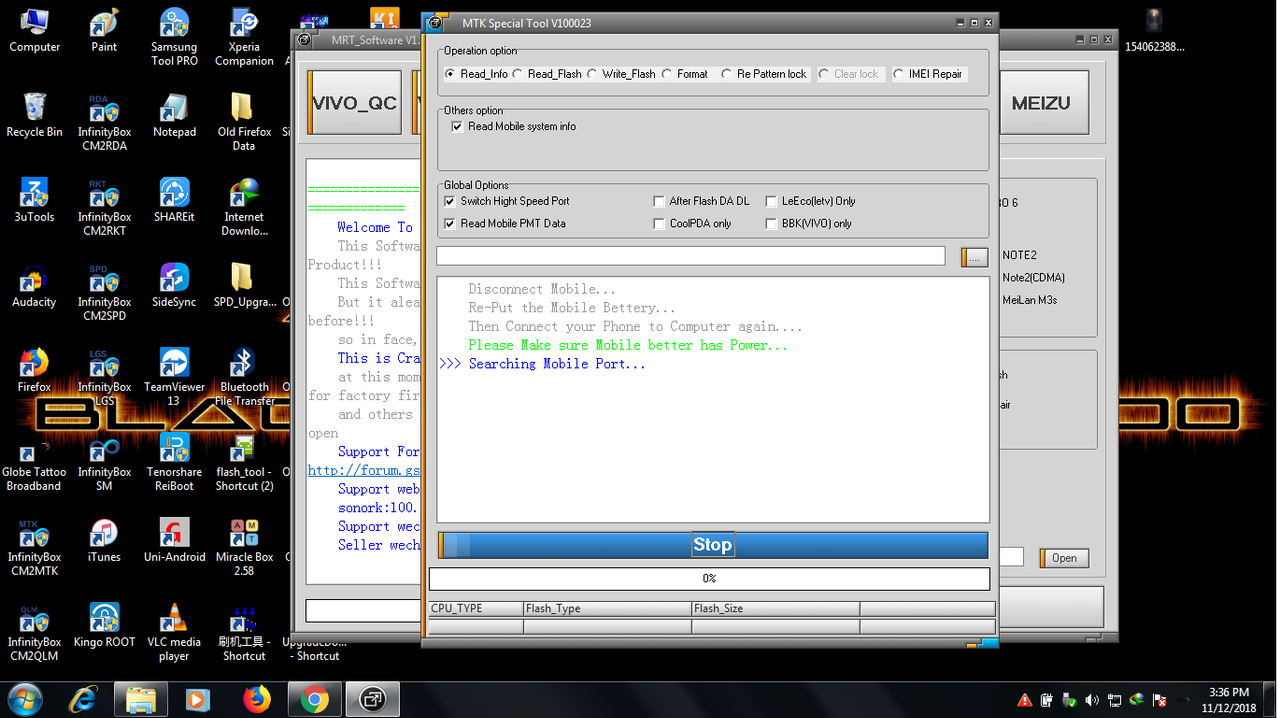Launch Kingo ROOT shortcut
The width and height of the screenshot is (1280, 718).
point(104,625)
